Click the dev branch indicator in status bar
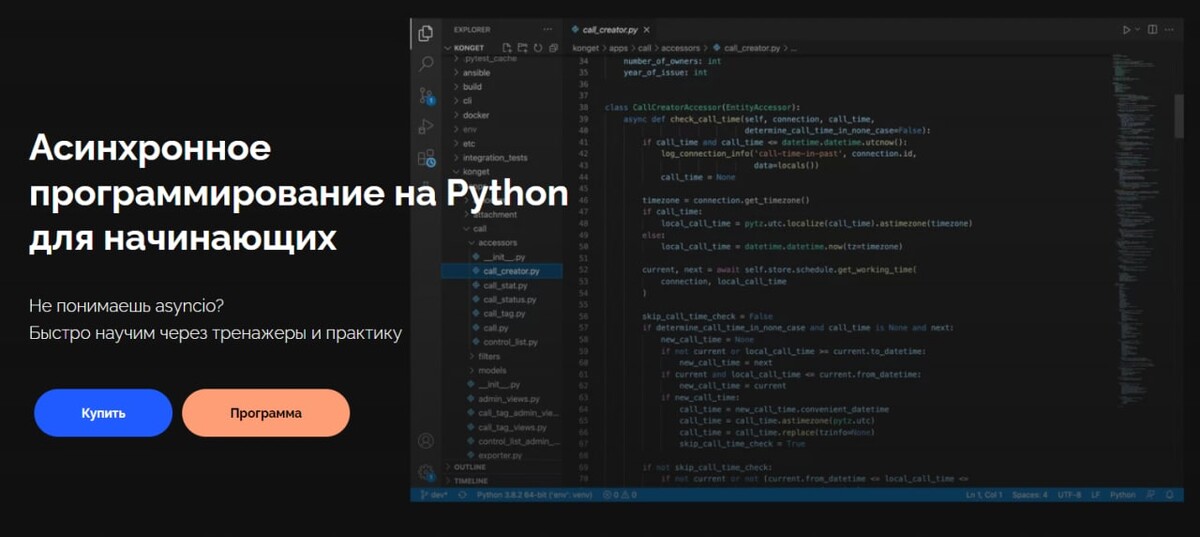The width and height of the screenshot is (1200, 537). click(x=434, y=495)
